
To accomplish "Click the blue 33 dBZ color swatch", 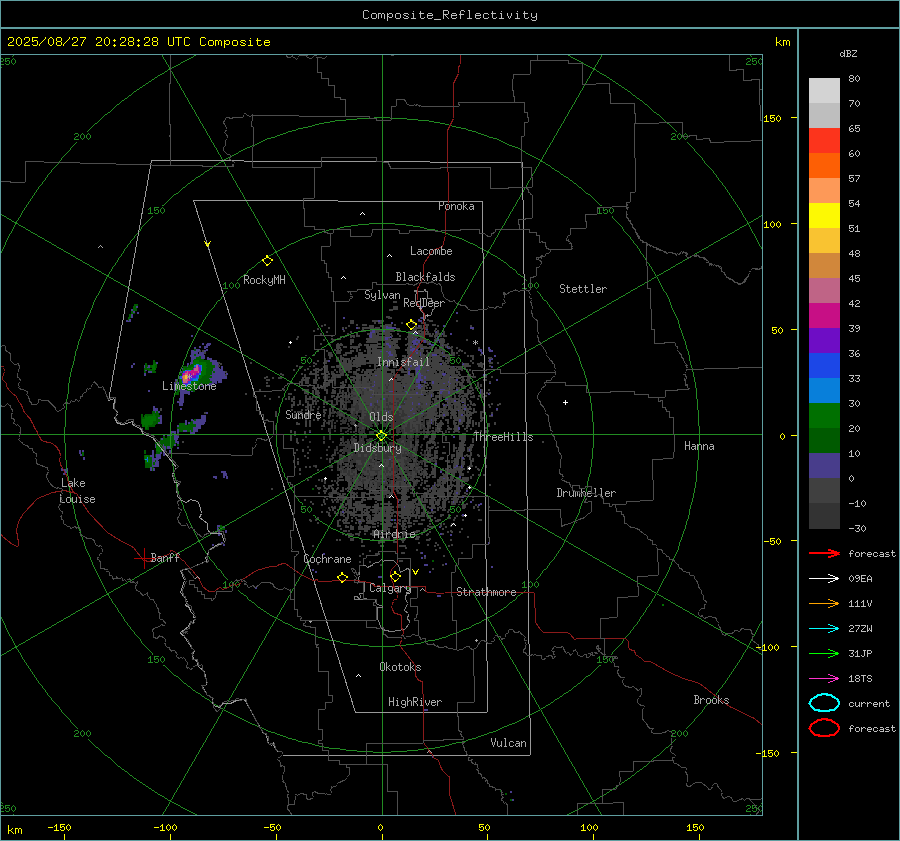I will point(824,366).
